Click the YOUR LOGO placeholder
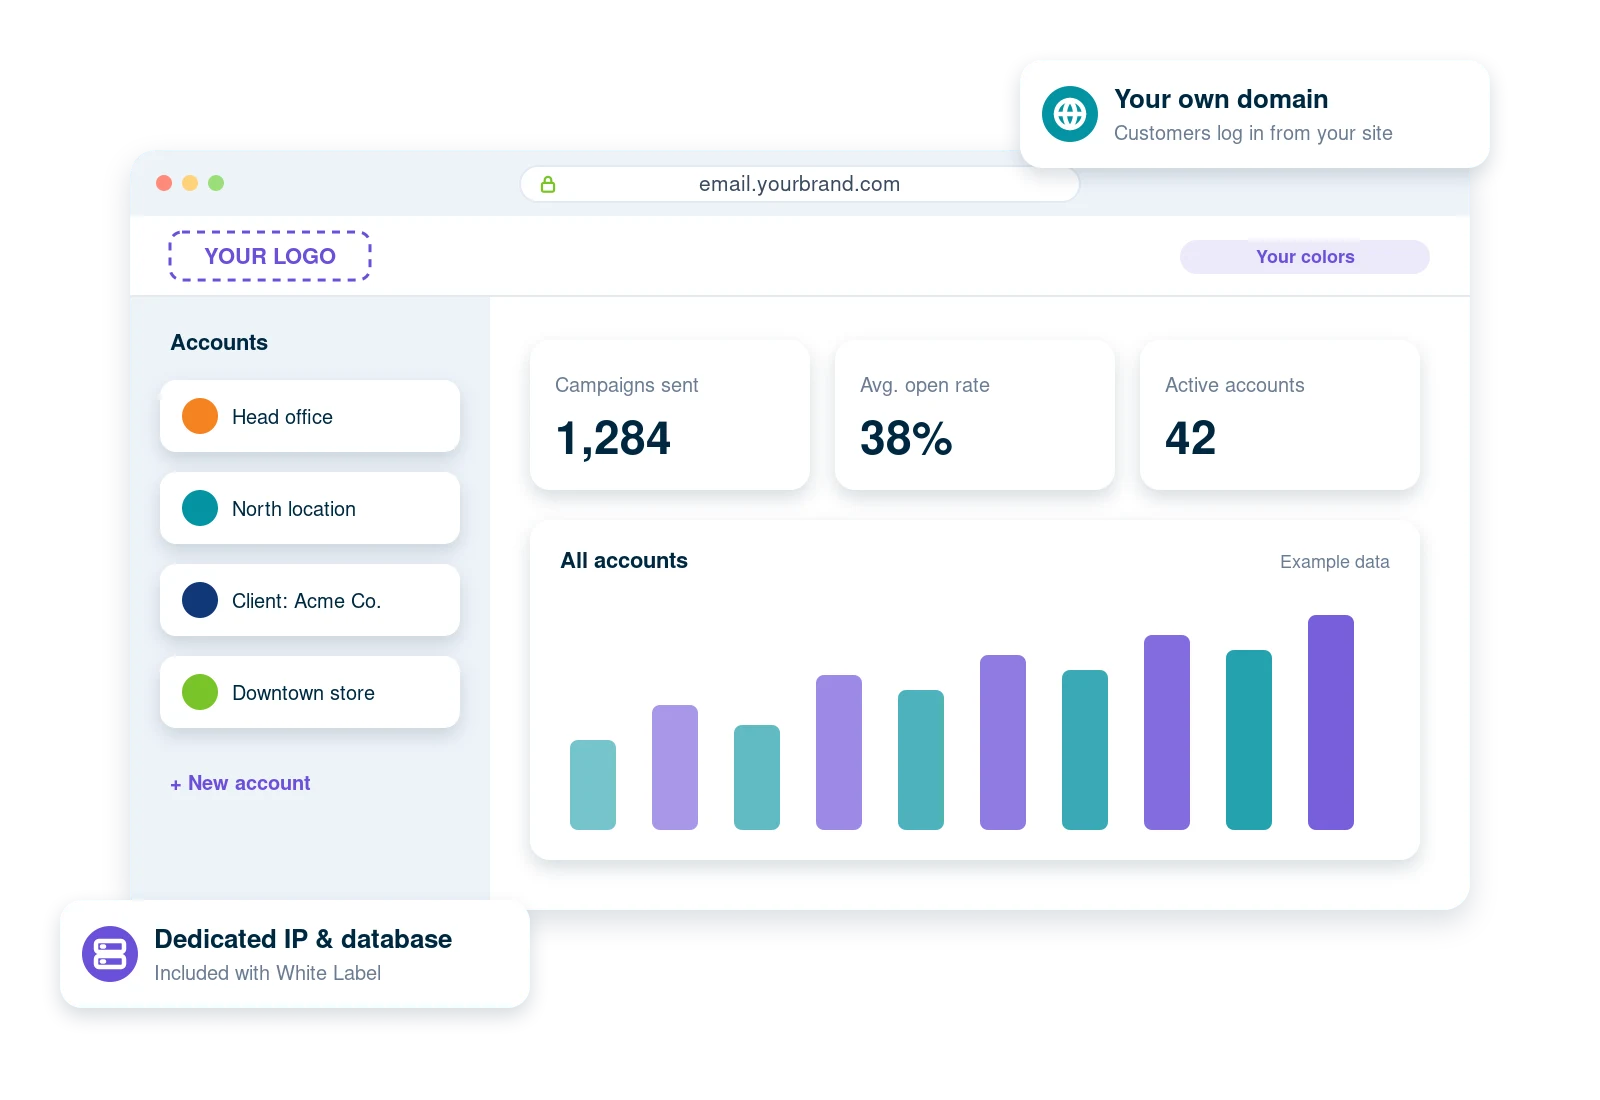1600x1100 pixels. tap(270, 256)
